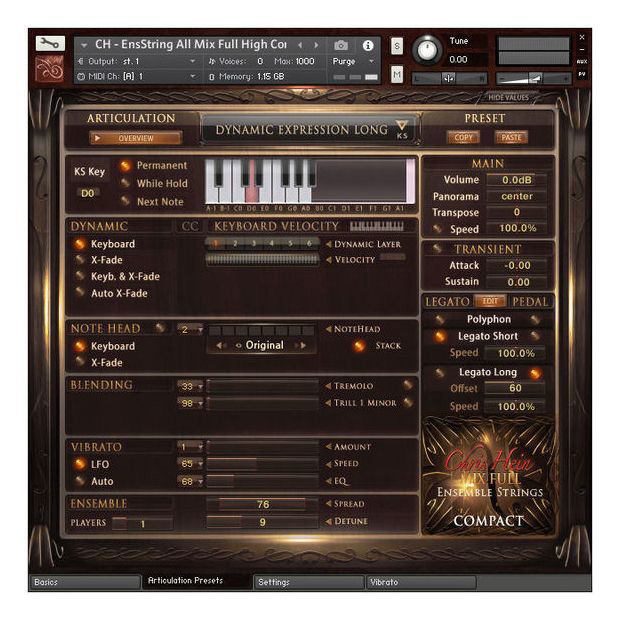
Task: Click the left-side Legato Long knob icon
Action: (x=439, y=372)
